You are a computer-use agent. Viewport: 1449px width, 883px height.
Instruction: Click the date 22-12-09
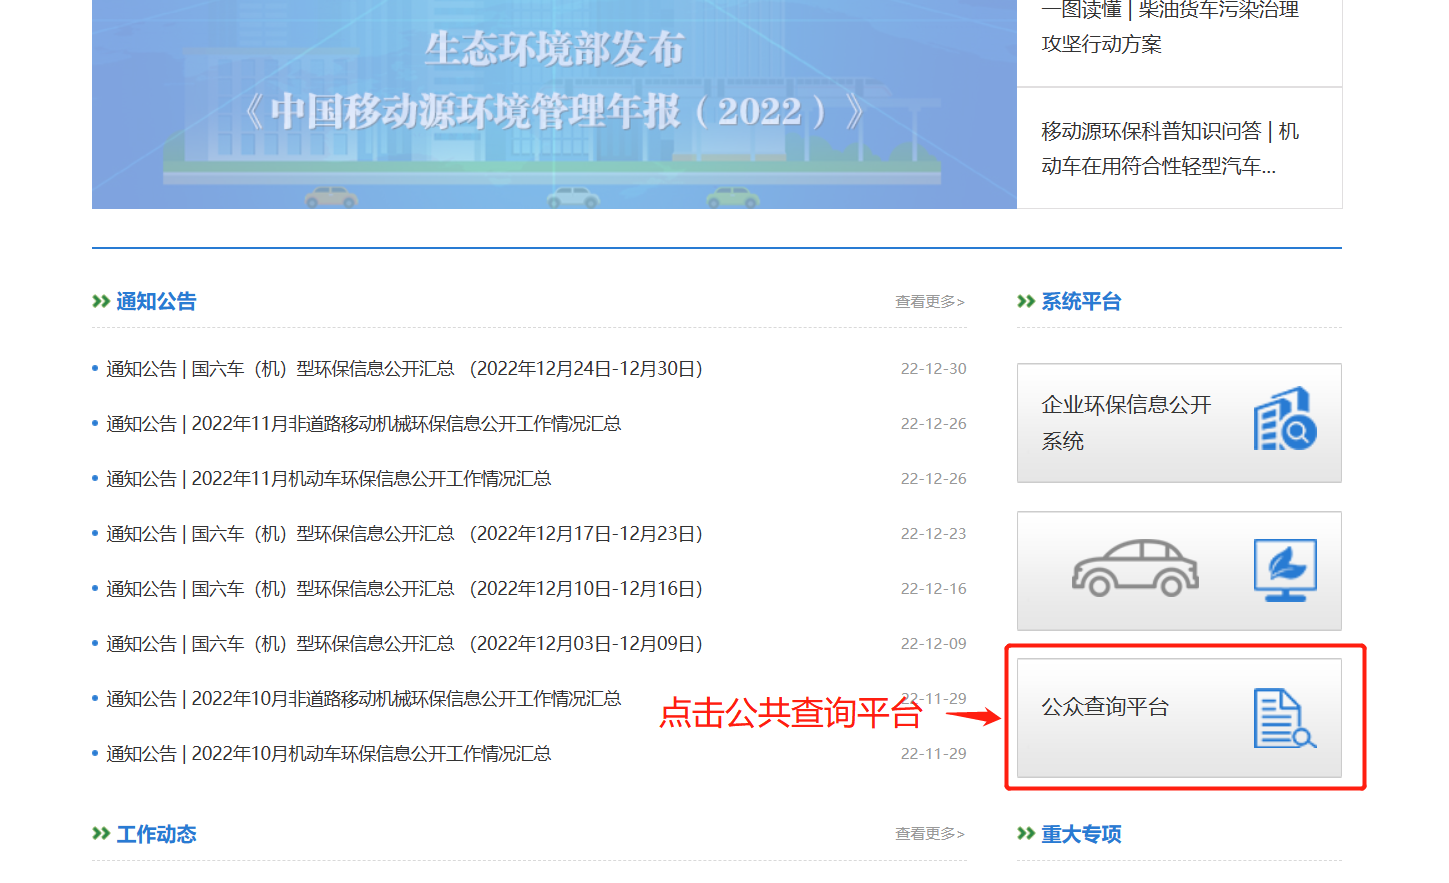(x=933, y=643)
